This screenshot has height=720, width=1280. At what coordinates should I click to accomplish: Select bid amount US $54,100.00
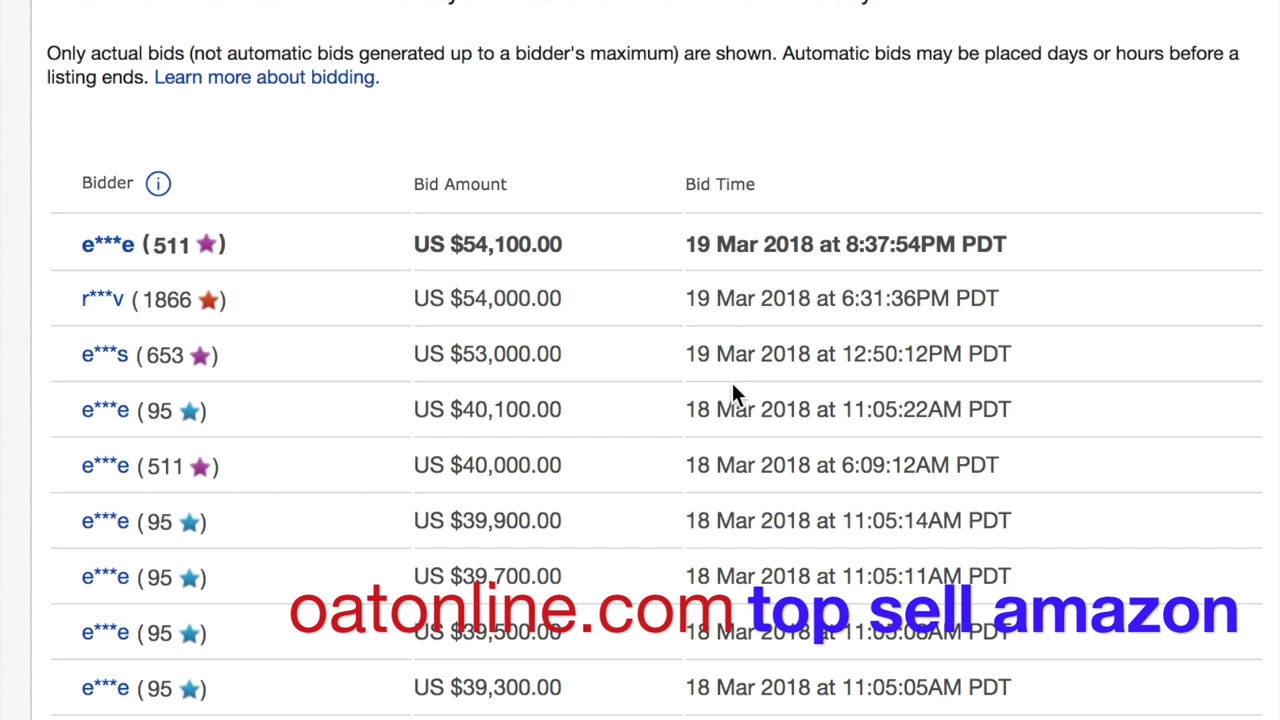tap(488, 244)
